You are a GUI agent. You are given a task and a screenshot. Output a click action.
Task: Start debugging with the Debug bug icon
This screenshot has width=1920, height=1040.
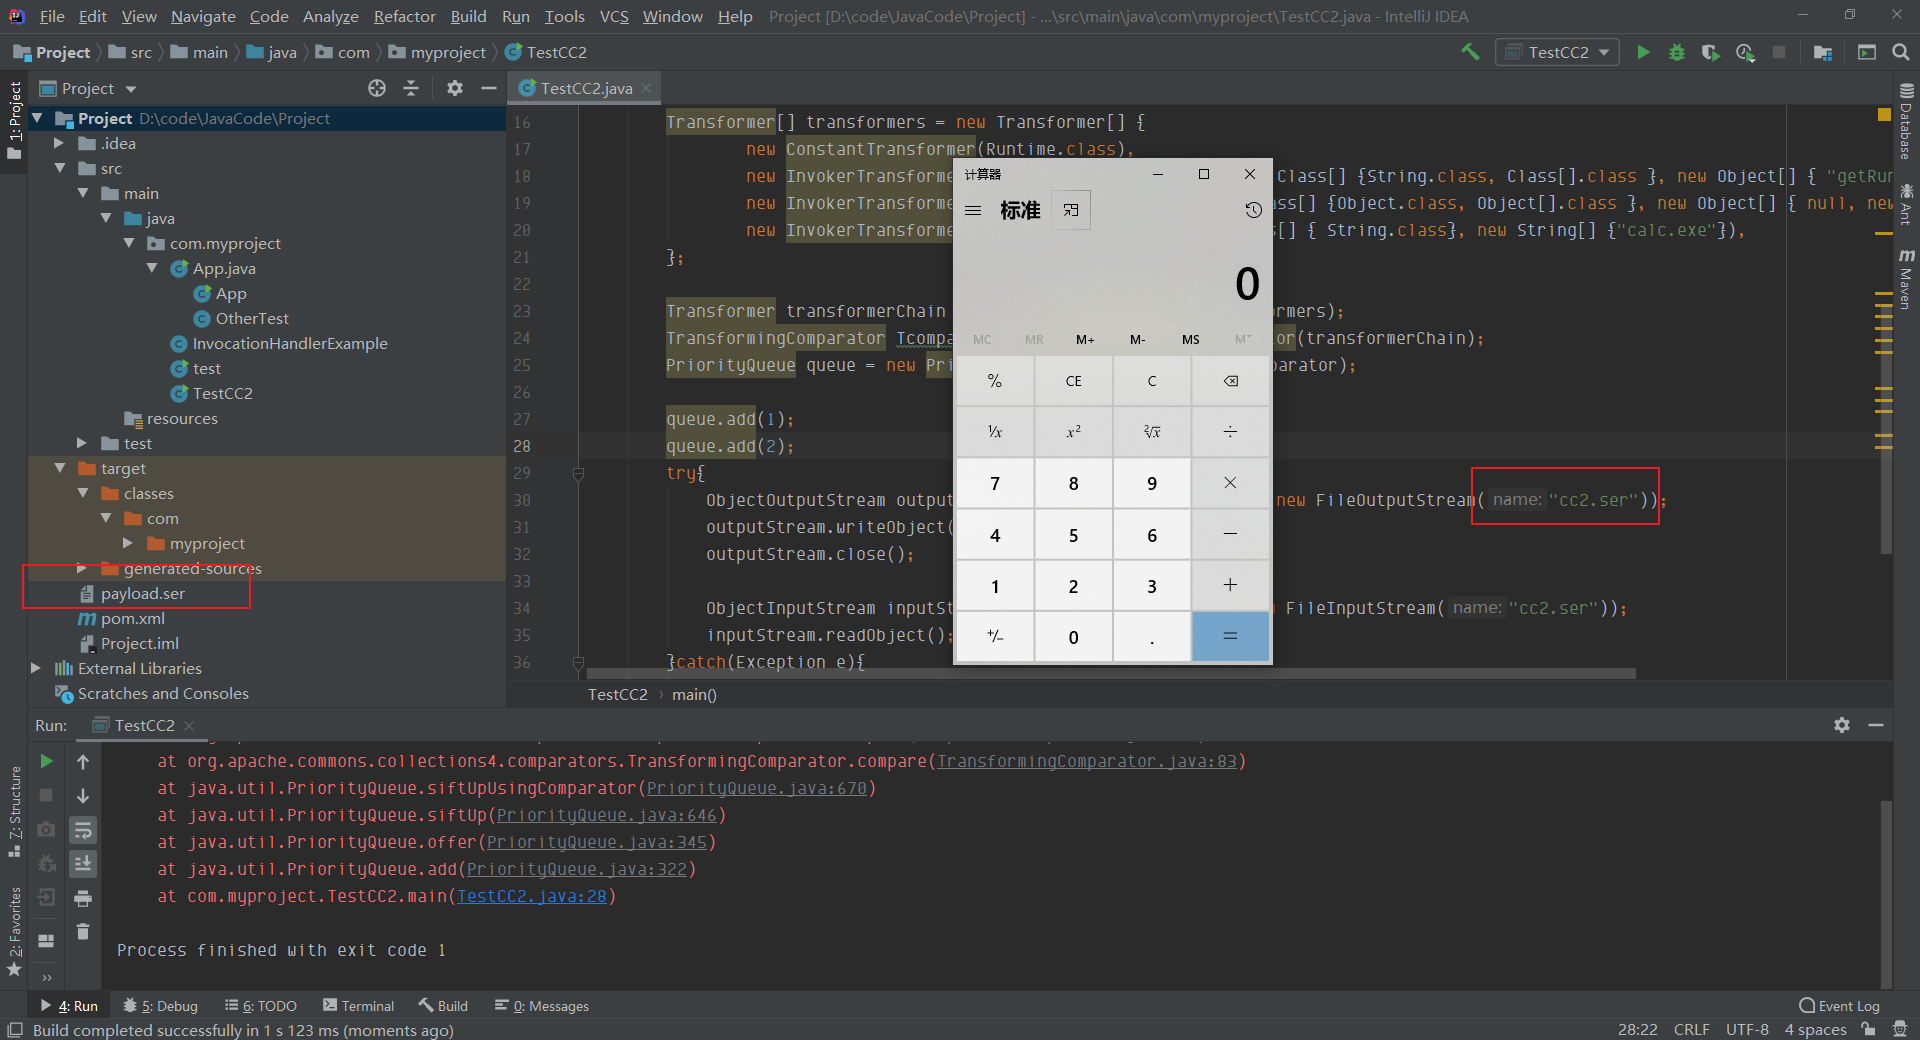(x=1677, y=52)
